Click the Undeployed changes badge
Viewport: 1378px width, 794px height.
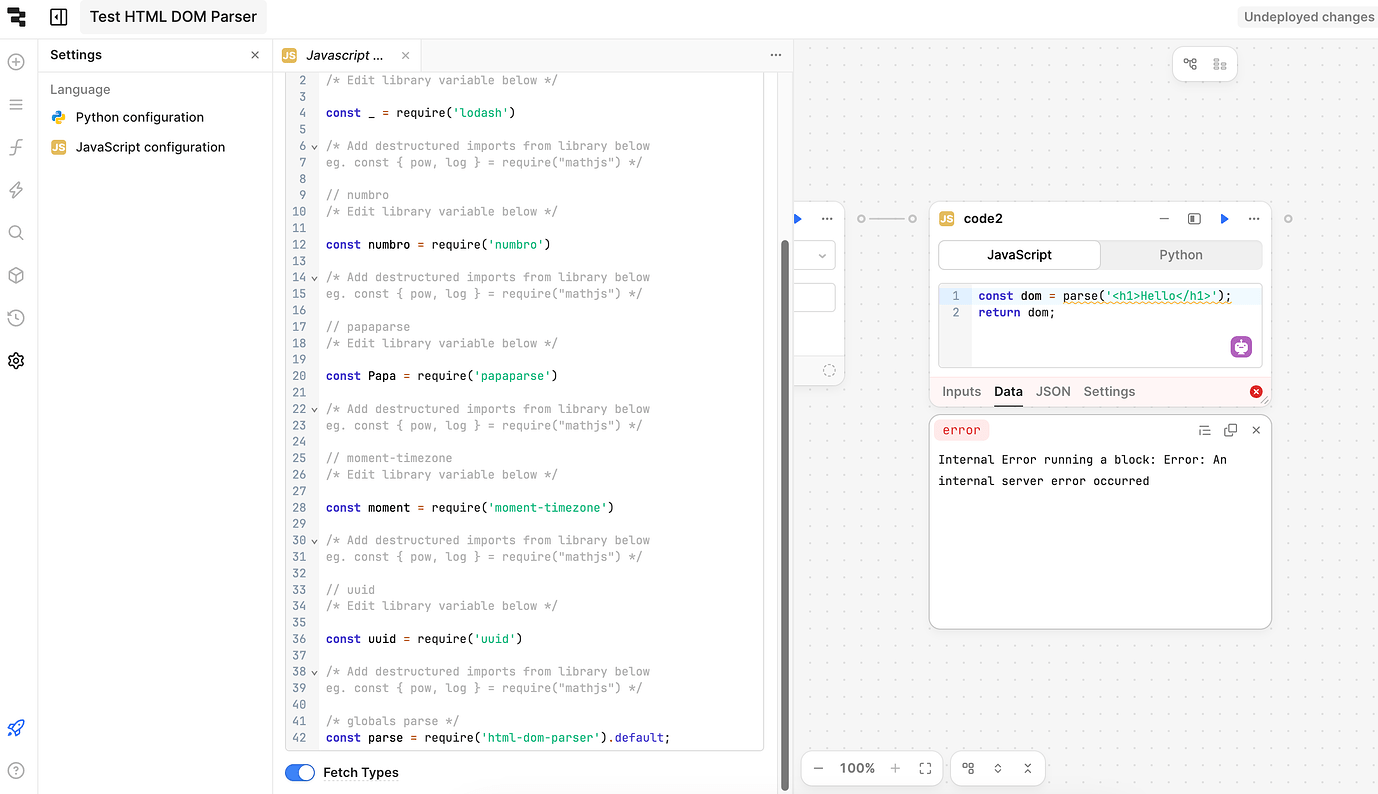(1308, 17)
